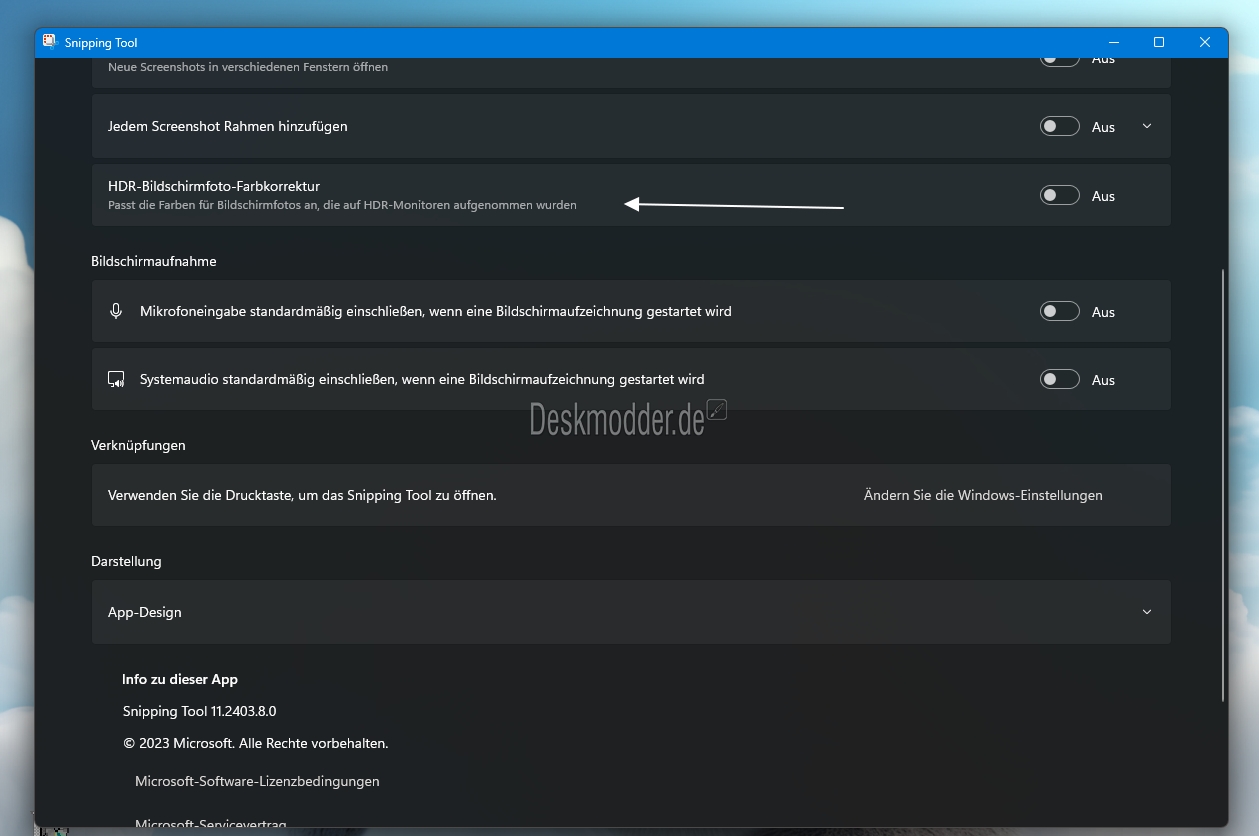Expand the App-Design dropdown chevron
The image size is (1259, 836).
coord(1147,612)
